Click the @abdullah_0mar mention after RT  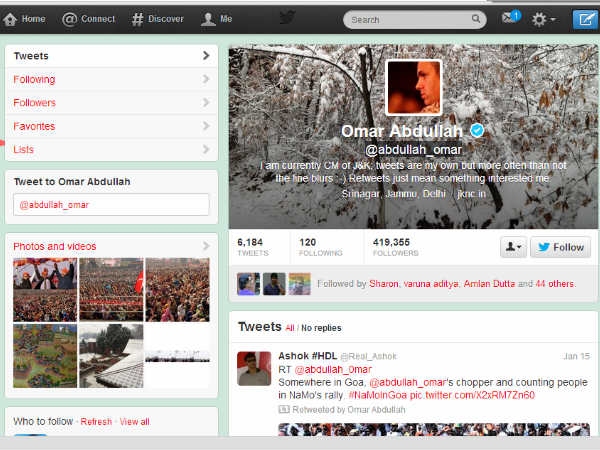pos(333,369)
